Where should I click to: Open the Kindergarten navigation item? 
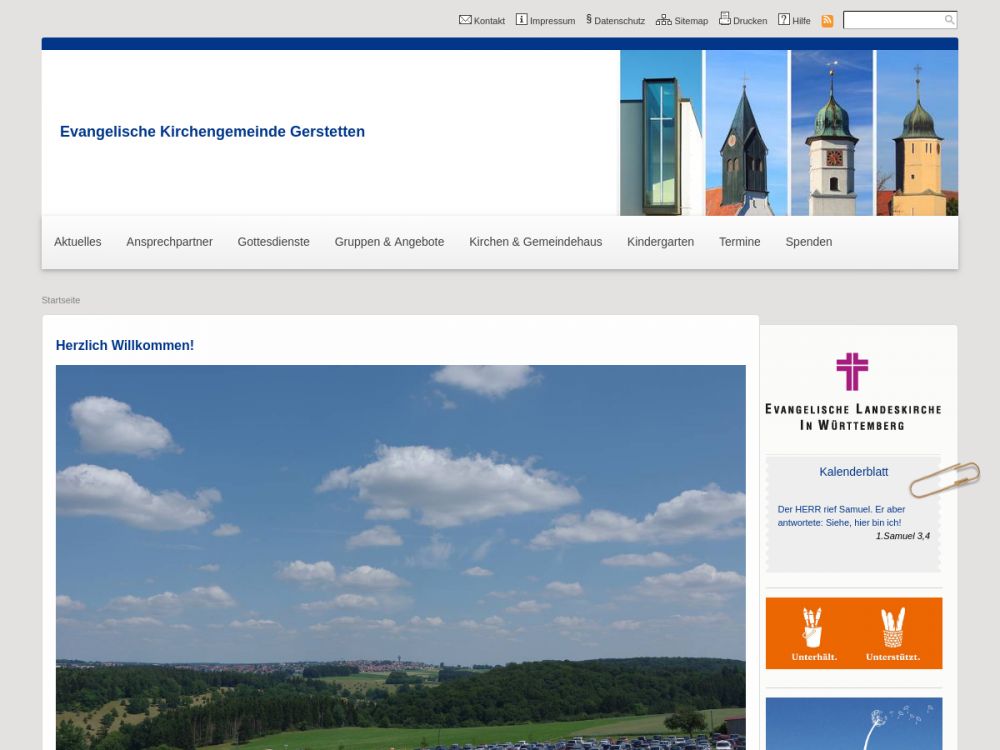(660, 242)
